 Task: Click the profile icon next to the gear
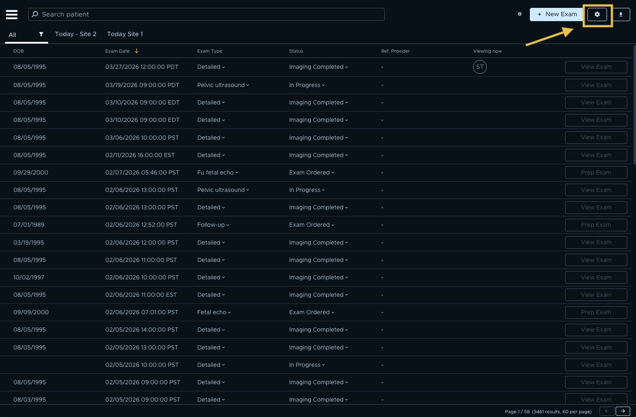click(621, 14)
